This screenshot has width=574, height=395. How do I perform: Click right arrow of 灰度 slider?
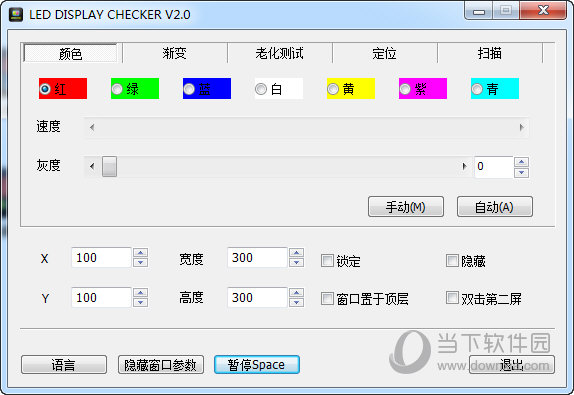pos(464,166)
